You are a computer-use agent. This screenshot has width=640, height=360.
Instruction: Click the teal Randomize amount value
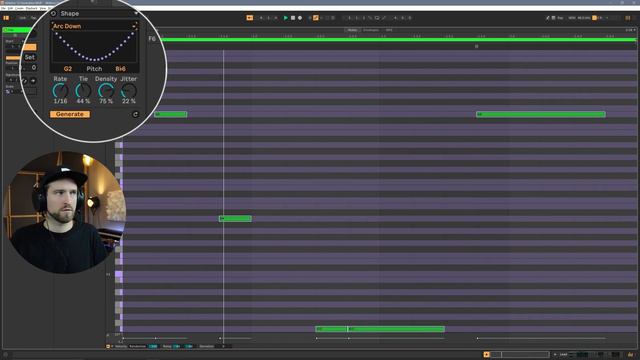pyautogui.click(x=153, y=347)
